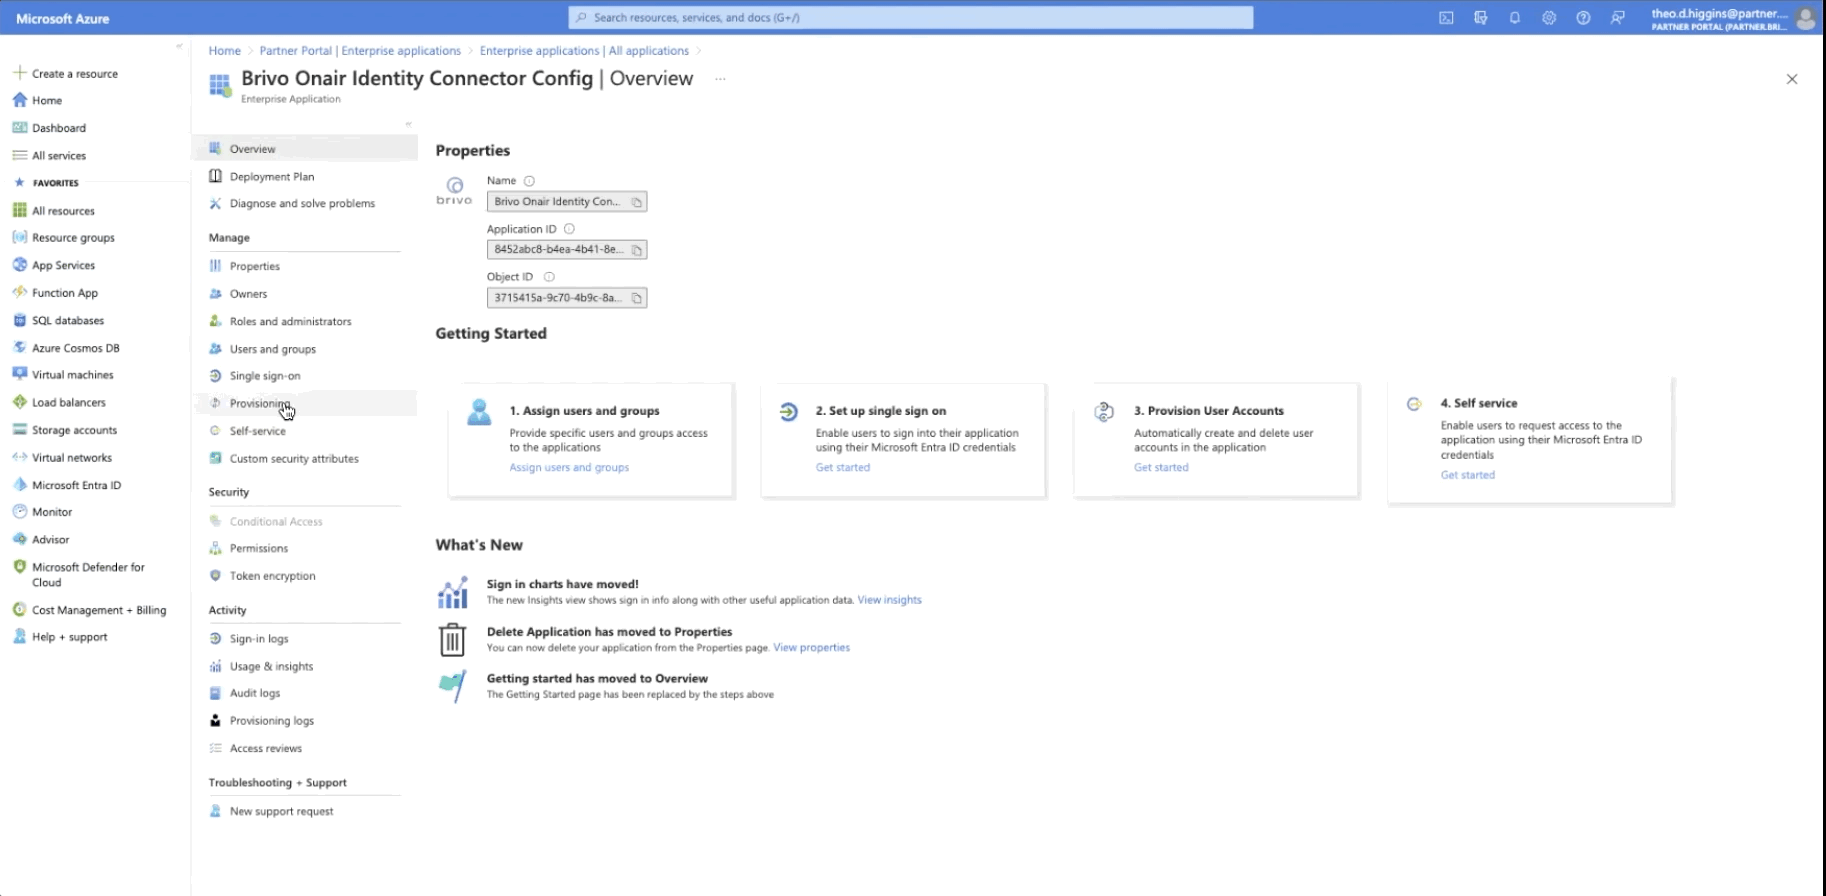Copy the Object ID value
This screenshot has width=1826, height=896.
pyautogui.click(x=636, y=298)
